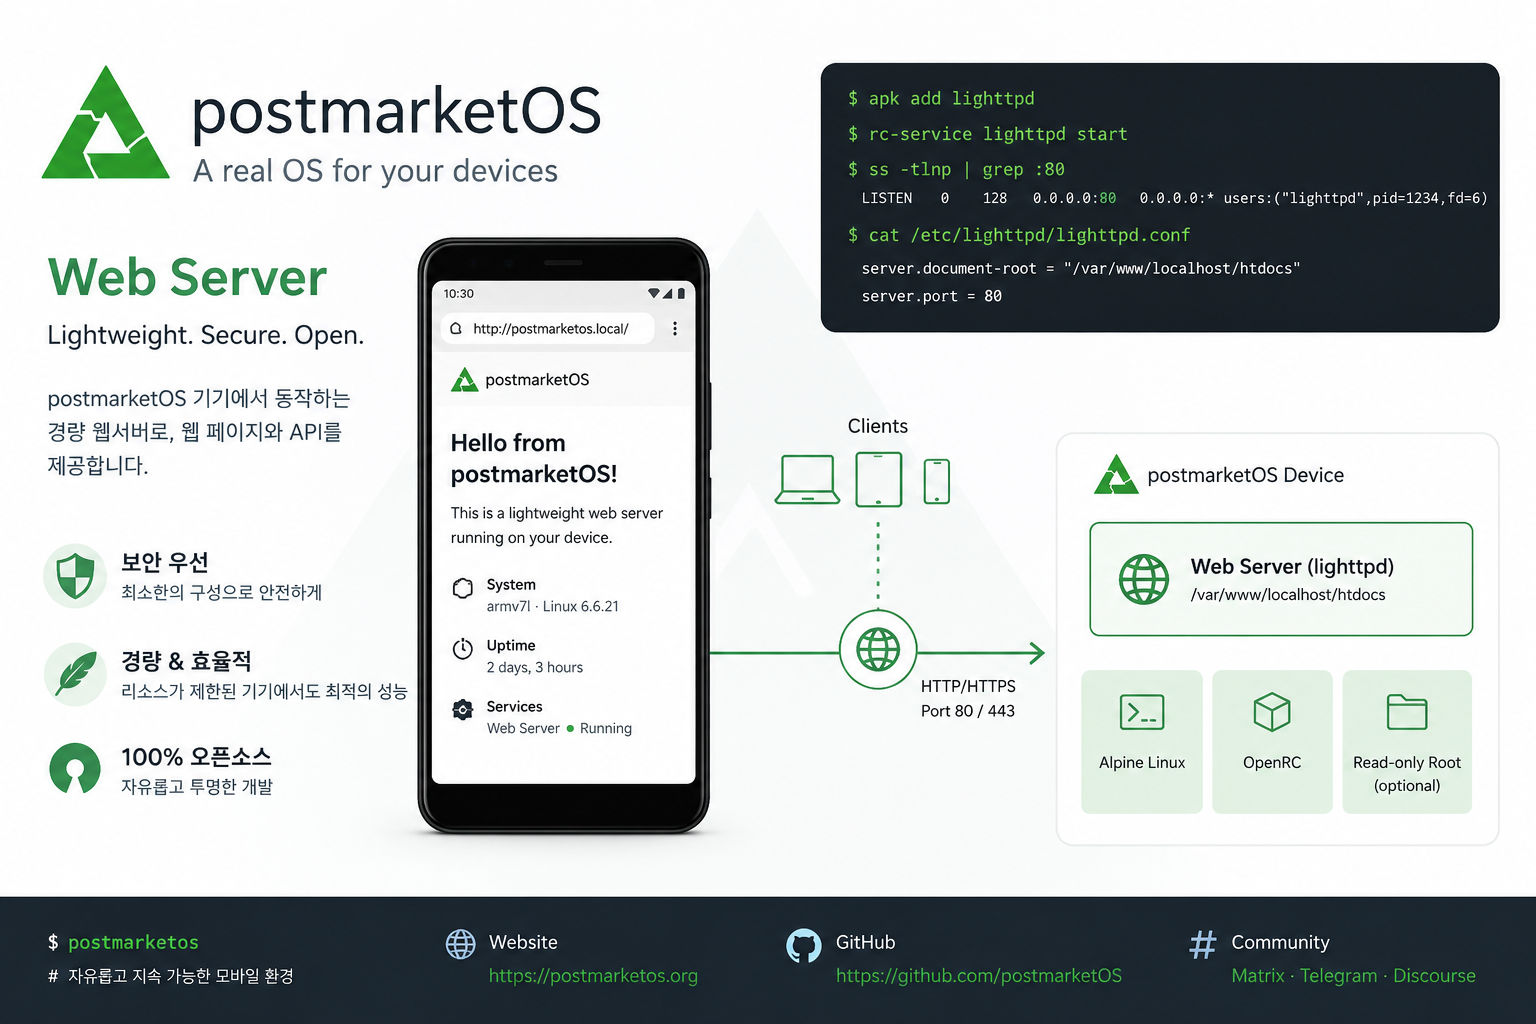Viewport: 1536px width, 1024px height.
Task: Click the '최소한의 구성으로 안전하게' description
Action: (222, 593)
